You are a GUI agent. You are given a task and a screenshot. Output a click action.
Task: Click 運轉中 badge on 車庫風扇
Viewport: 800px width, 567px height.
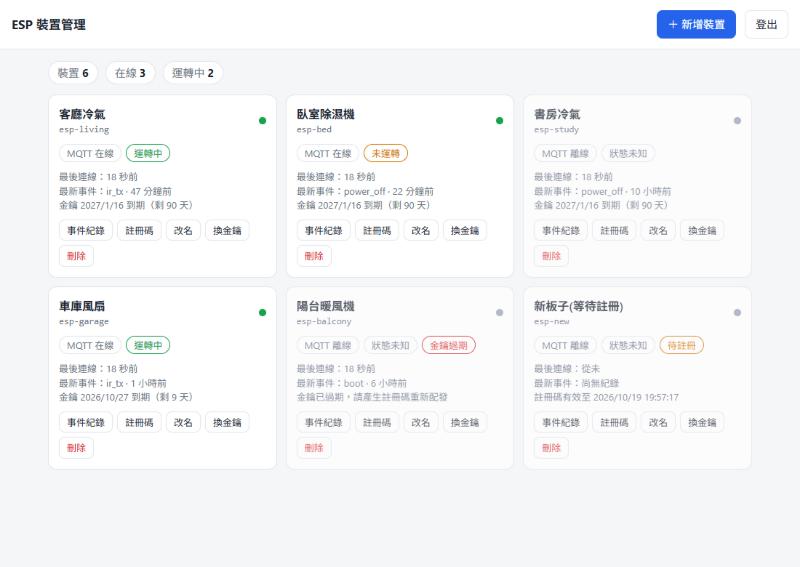[x=148, y=345]
